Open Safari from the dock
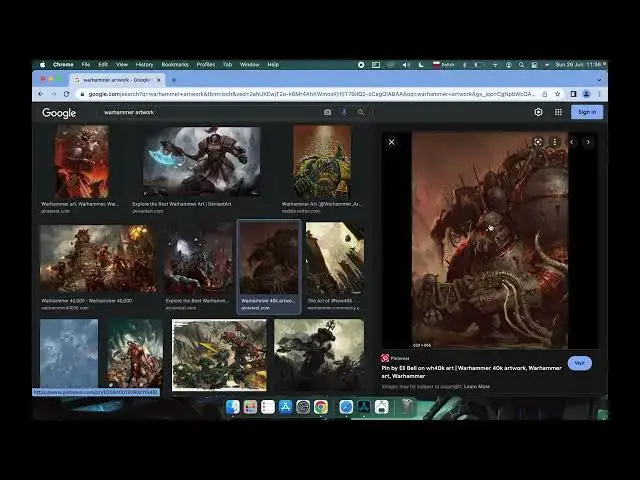This screenshot has height=480, width=640. point(346,407)
